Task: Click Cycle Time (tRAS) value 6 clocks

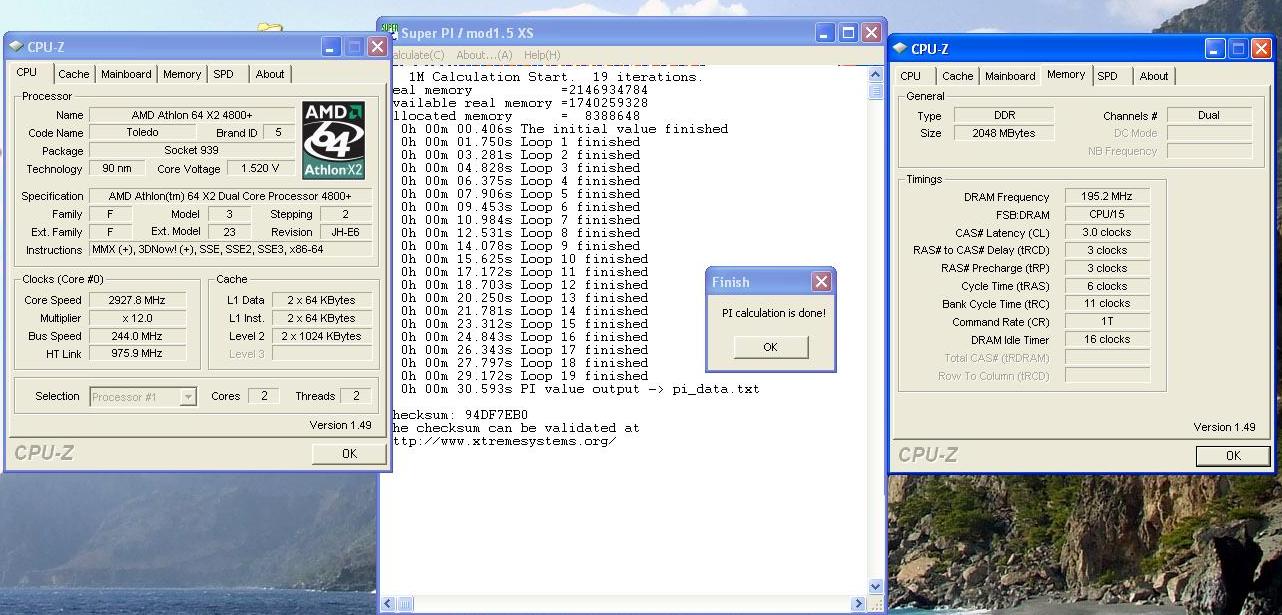Action: [x=1107, y=286]
